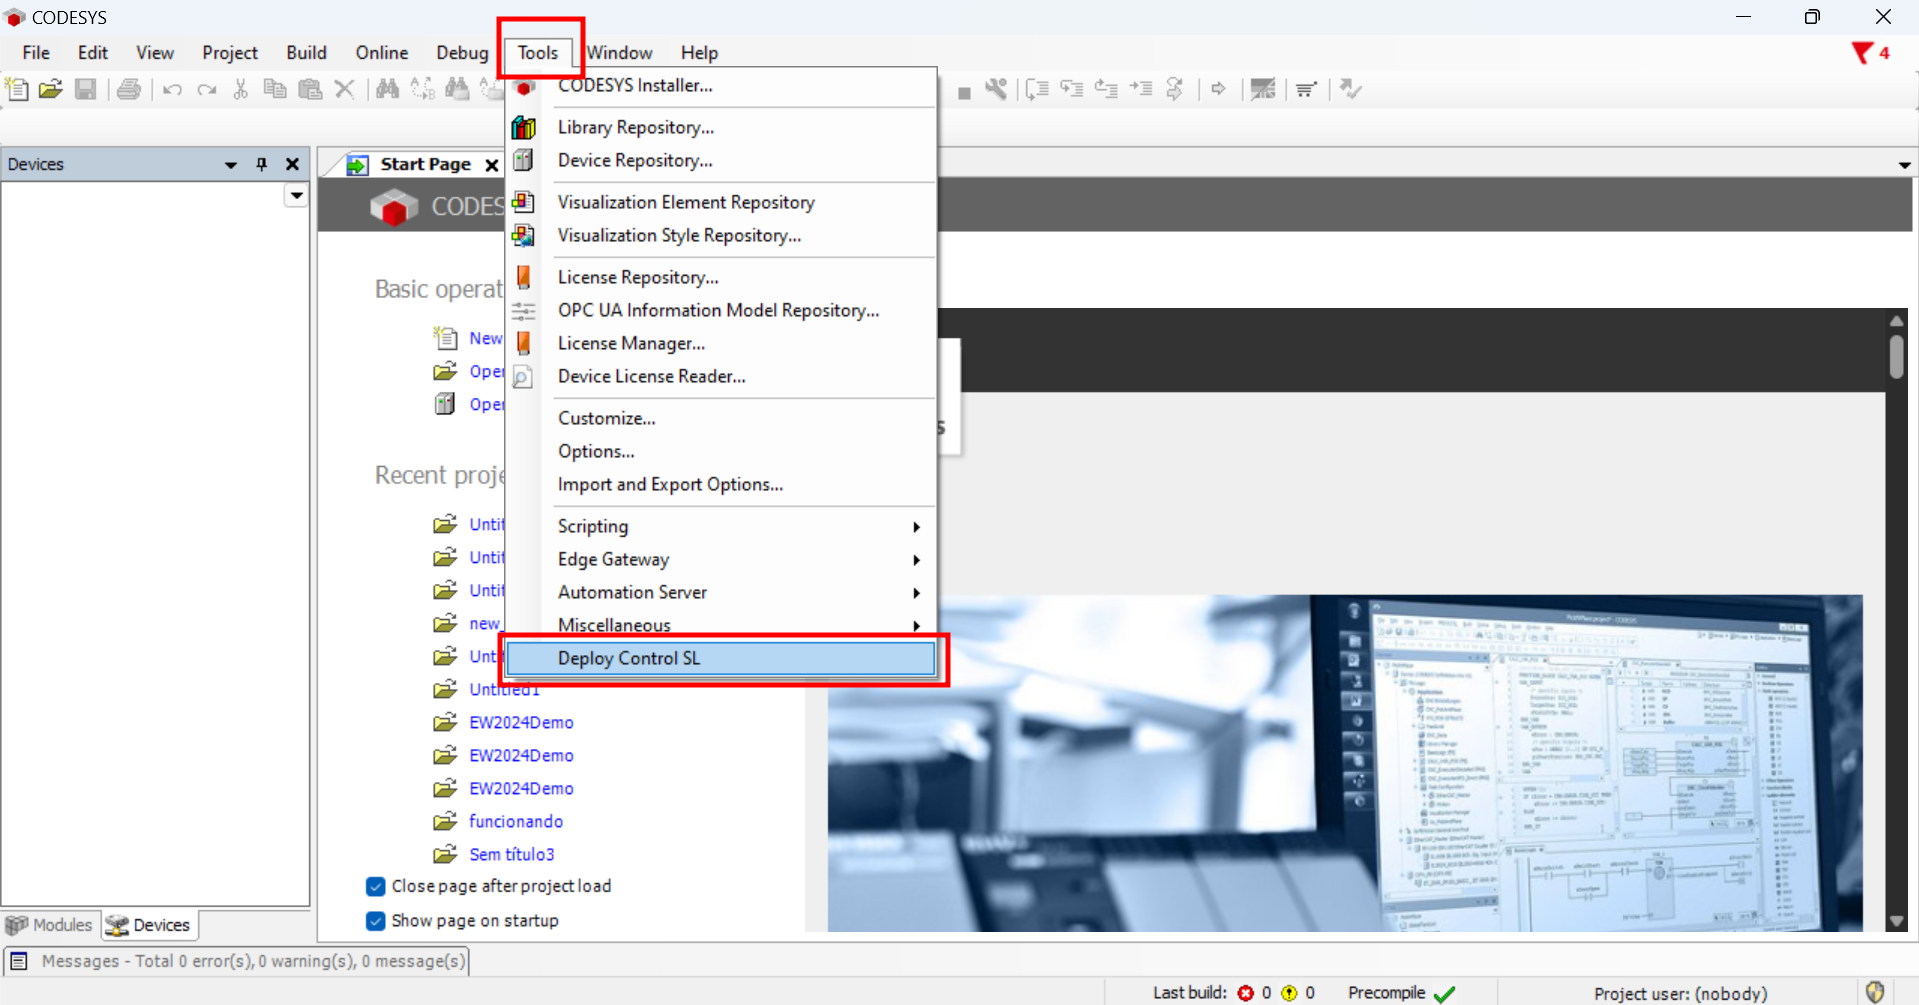Click security shield icon in status bar
Viewport: 1919px width, 1005px height.
point(1875,992)
